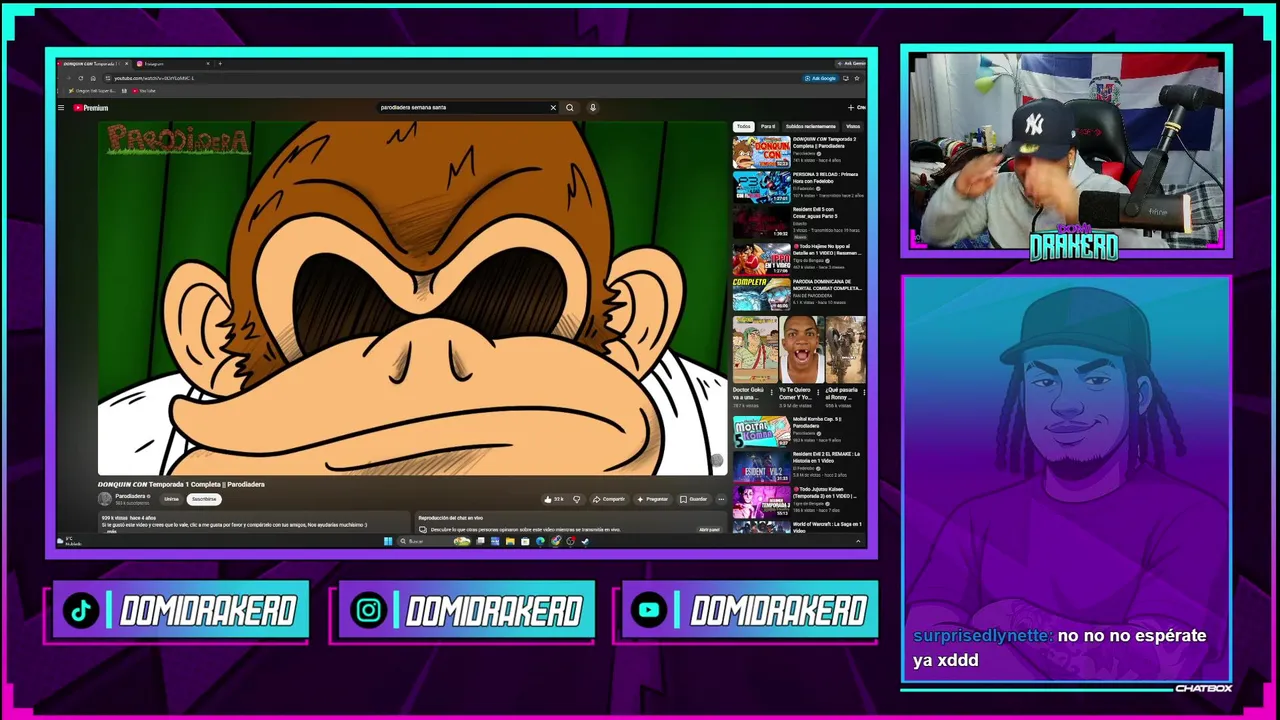
Task: Open World of Warcraft: La Saga video title
Action: coord(827,527)
